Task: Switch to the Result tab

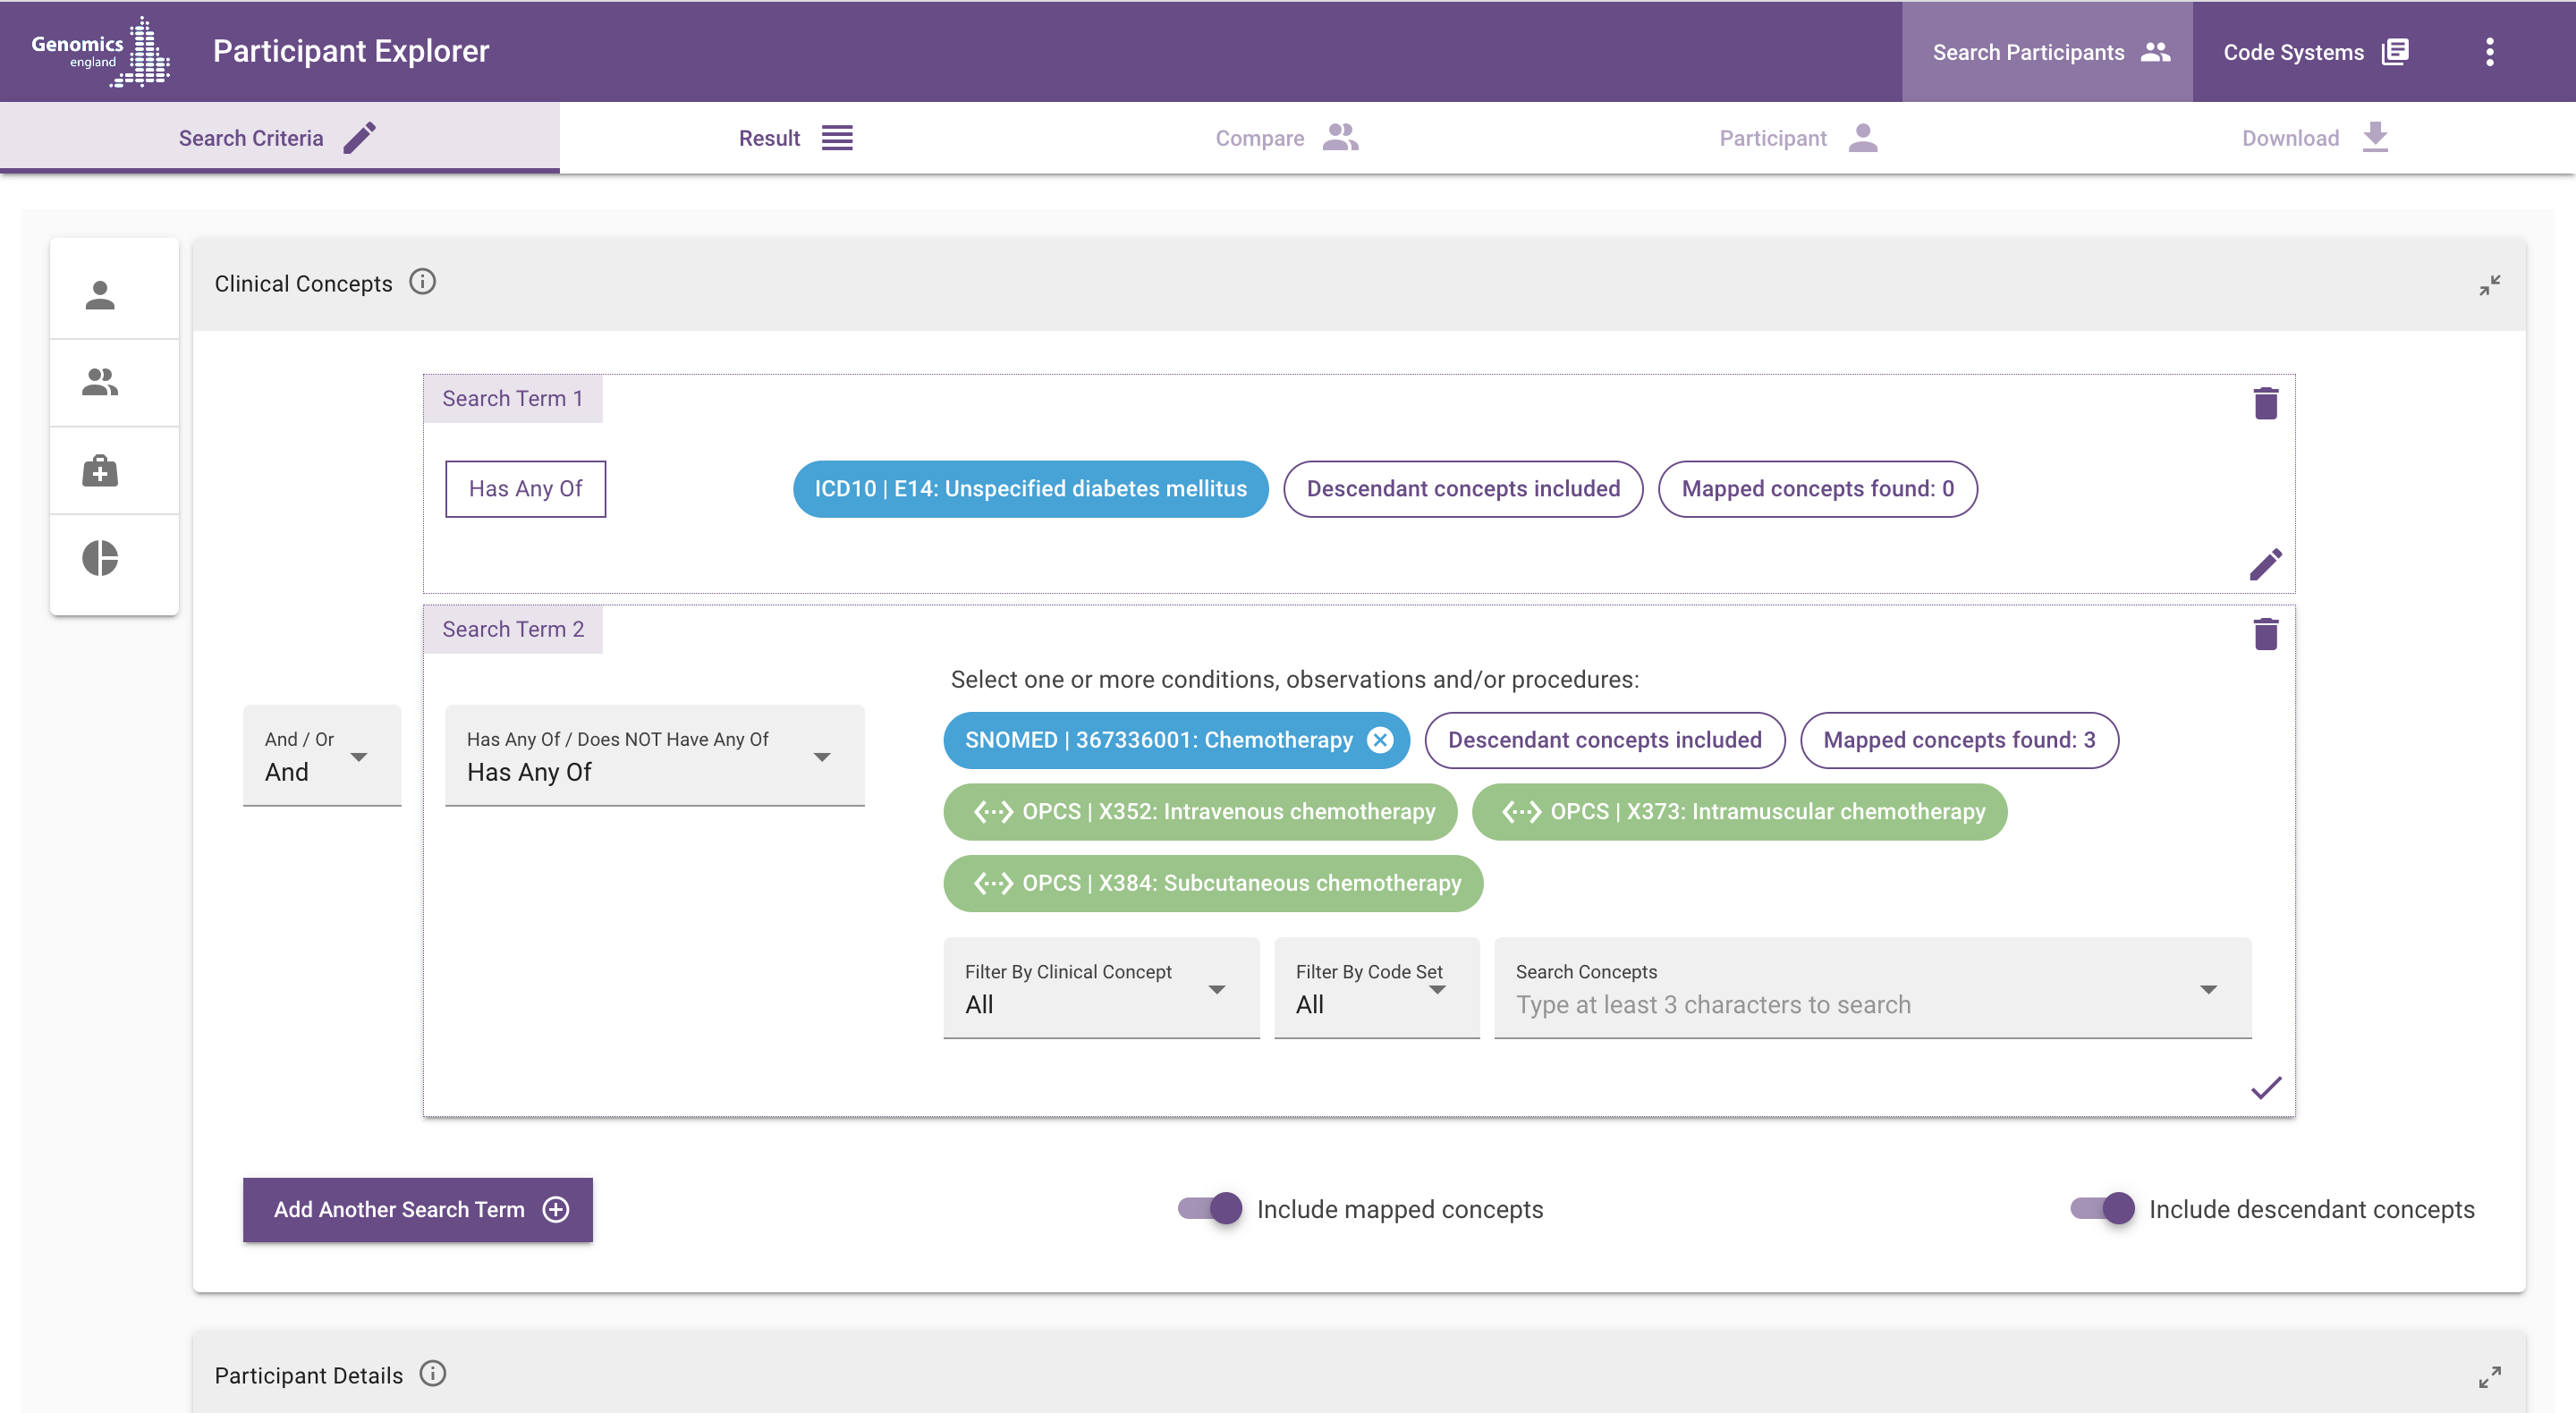Action: click(x=796, y=138)
